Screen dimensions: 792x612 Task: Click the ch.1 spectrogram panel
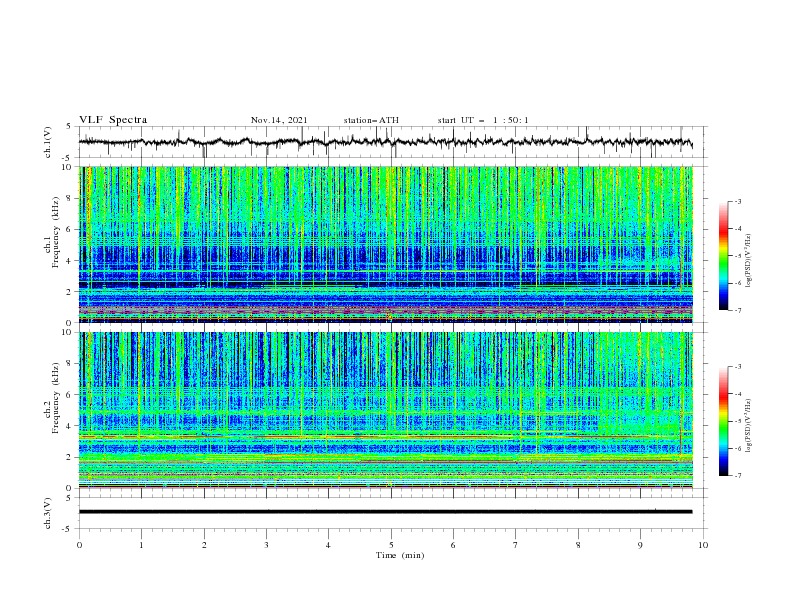(385, 244)
